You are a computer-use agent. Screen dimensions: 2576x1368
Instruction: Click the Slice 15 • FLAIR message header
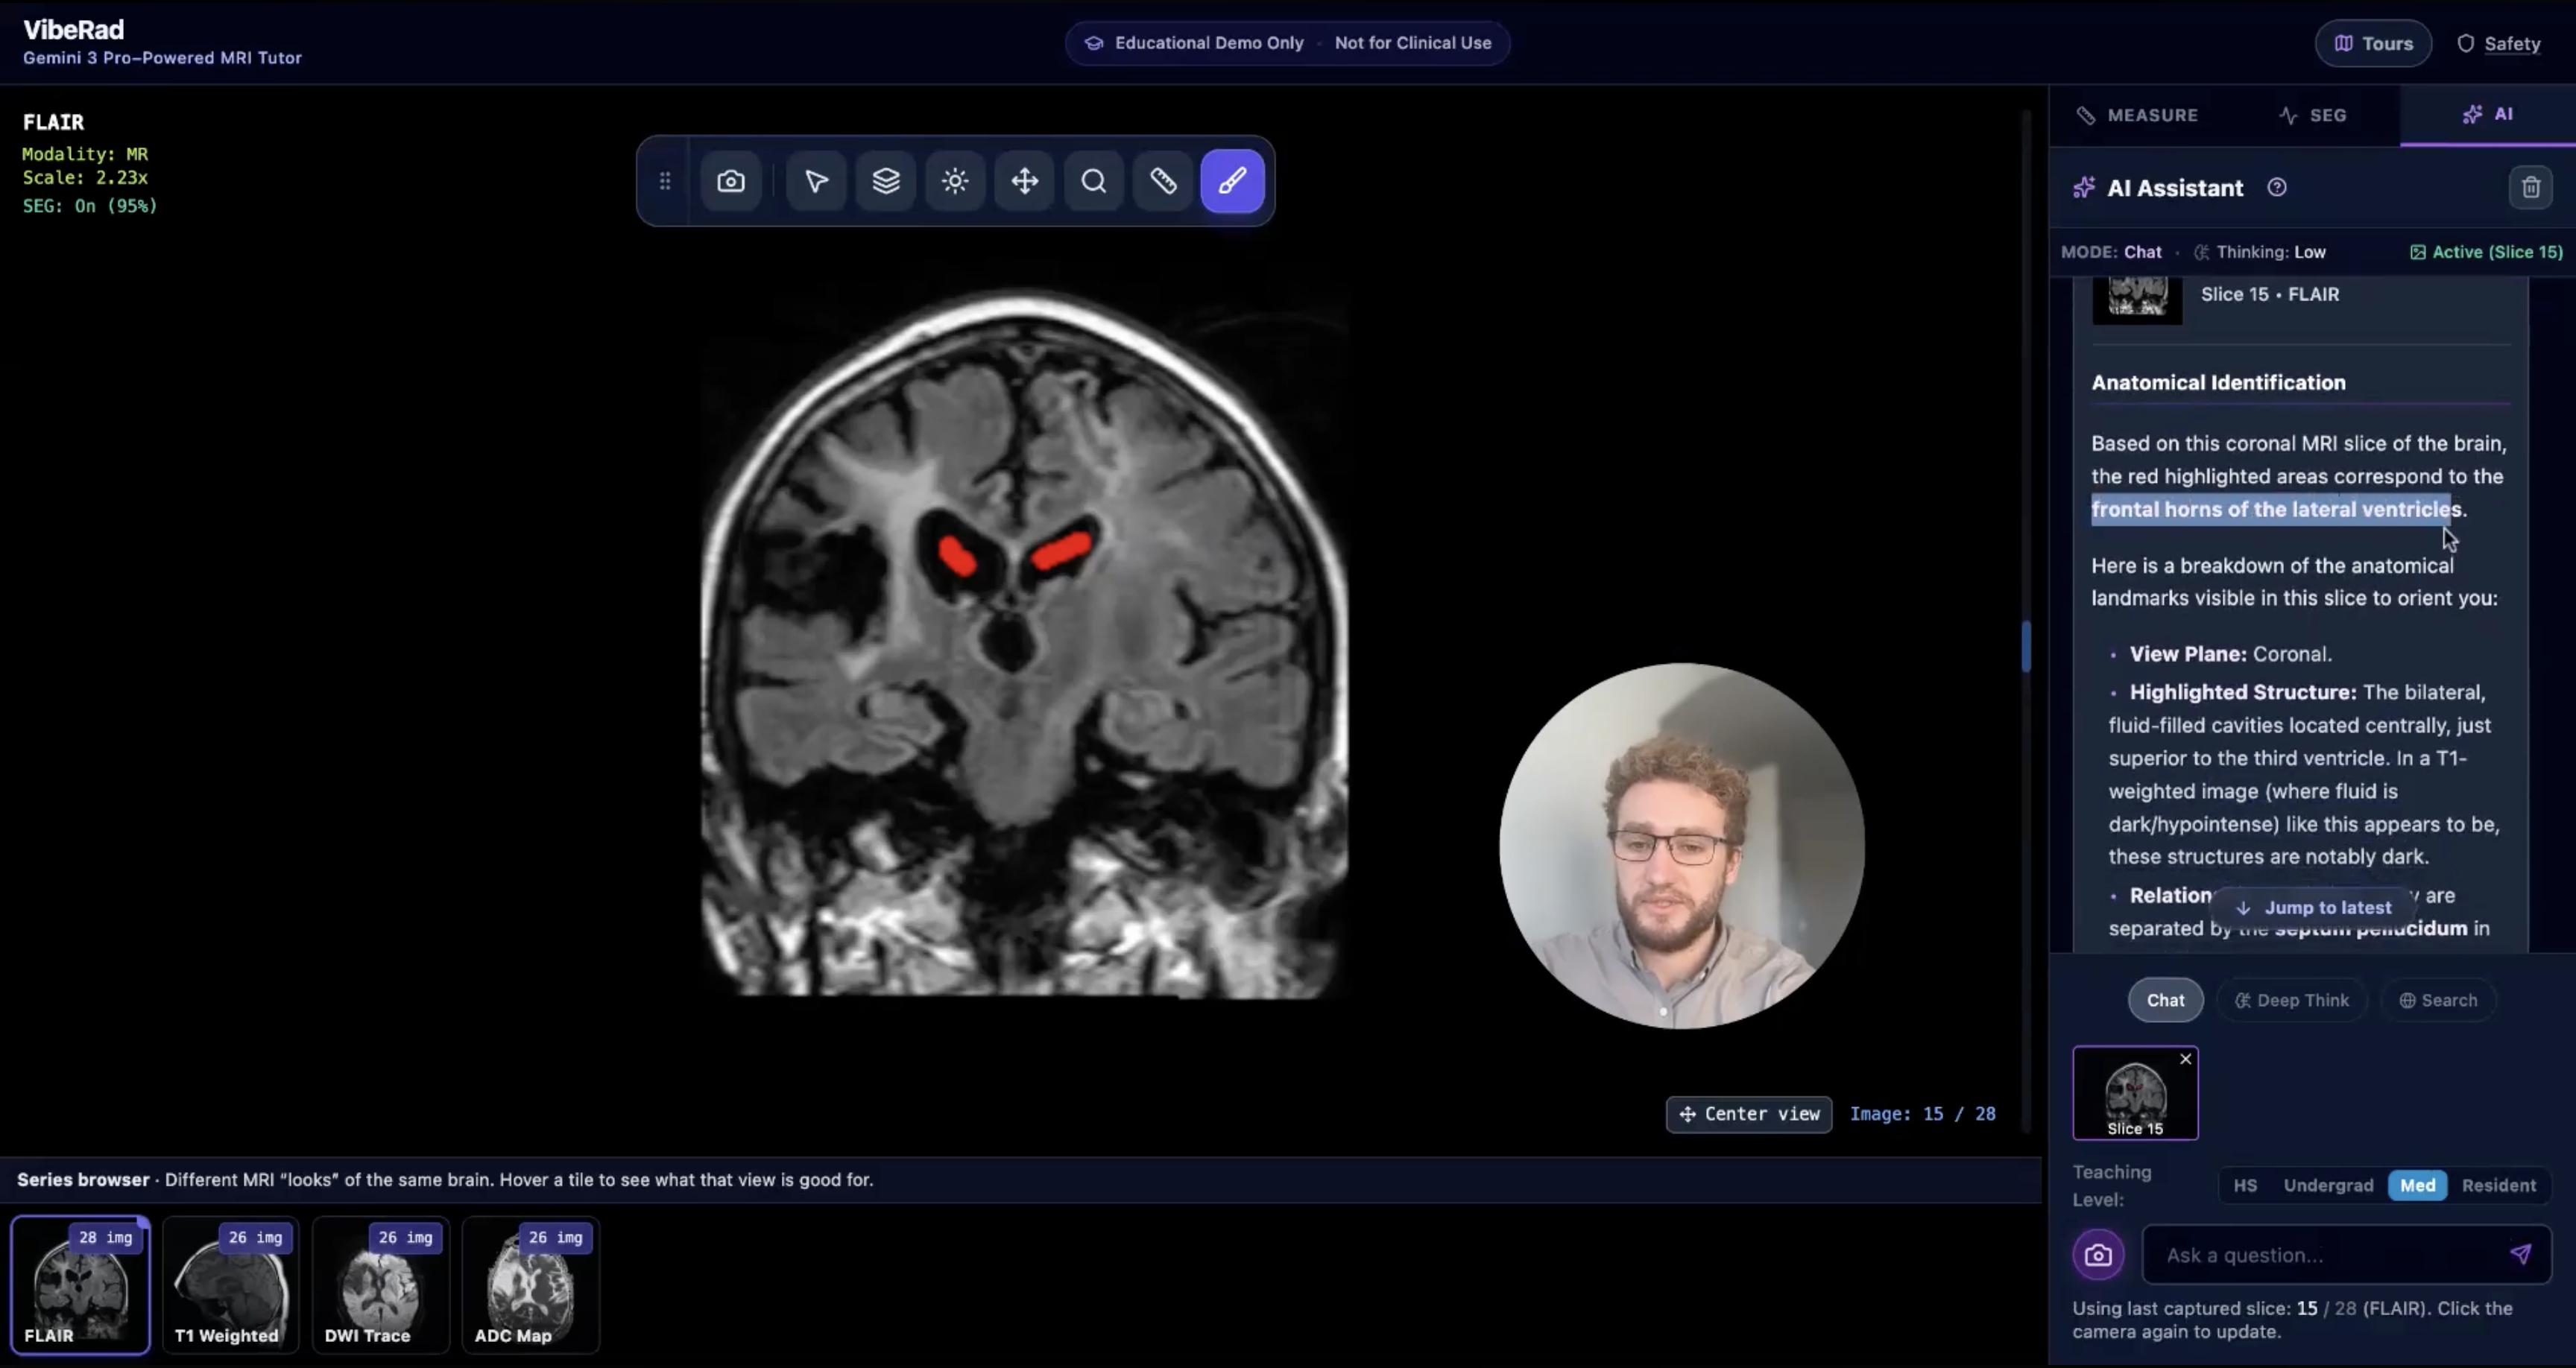click(2269, 294)
